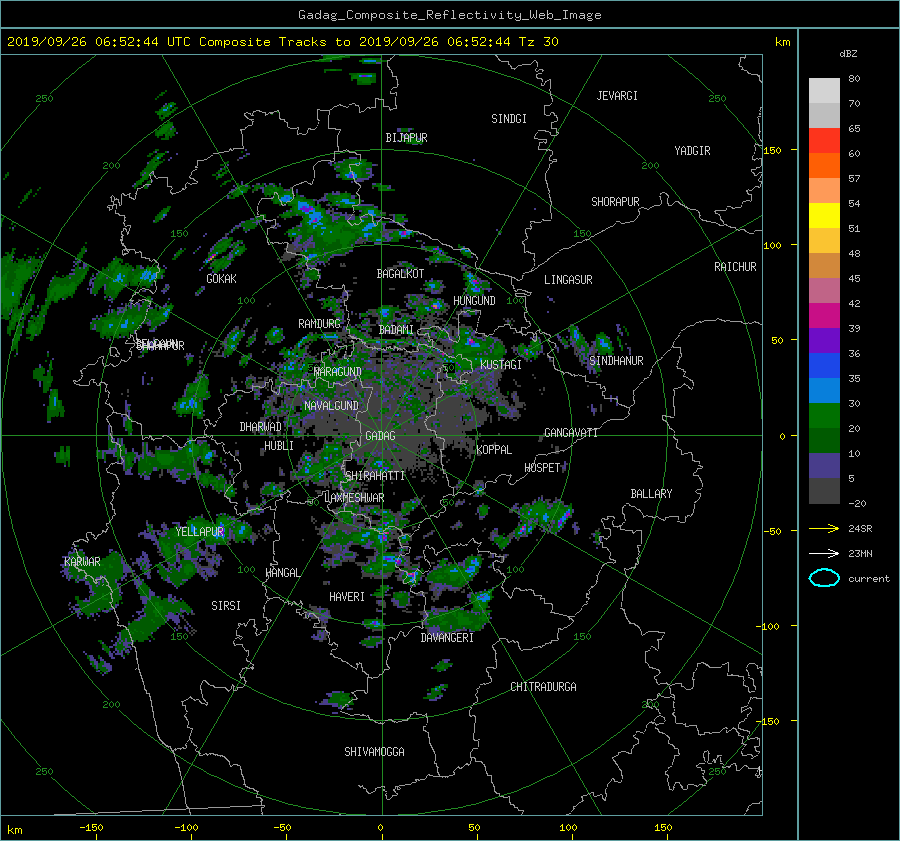Click the red 60 dBZ swatch

tap(824, 140)
